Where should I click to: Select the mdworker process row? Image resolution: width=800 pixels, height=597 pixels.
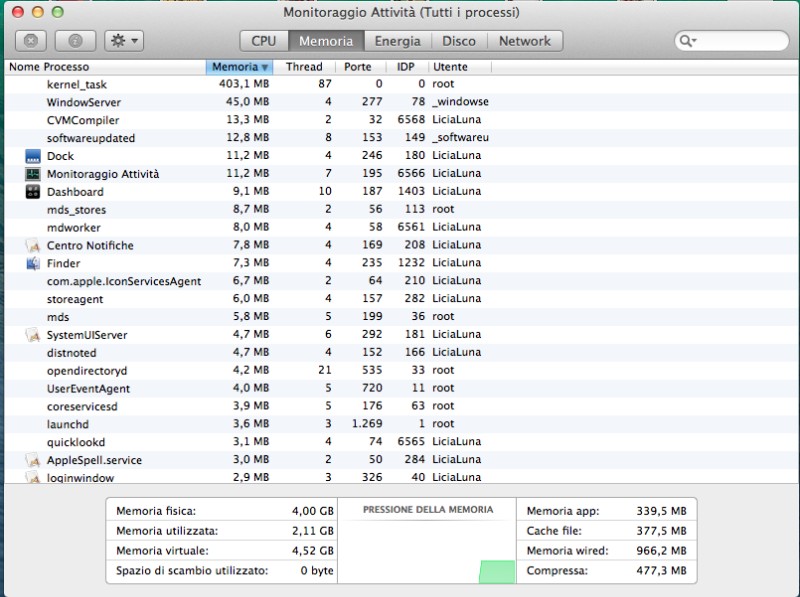[x=402, y=227]
